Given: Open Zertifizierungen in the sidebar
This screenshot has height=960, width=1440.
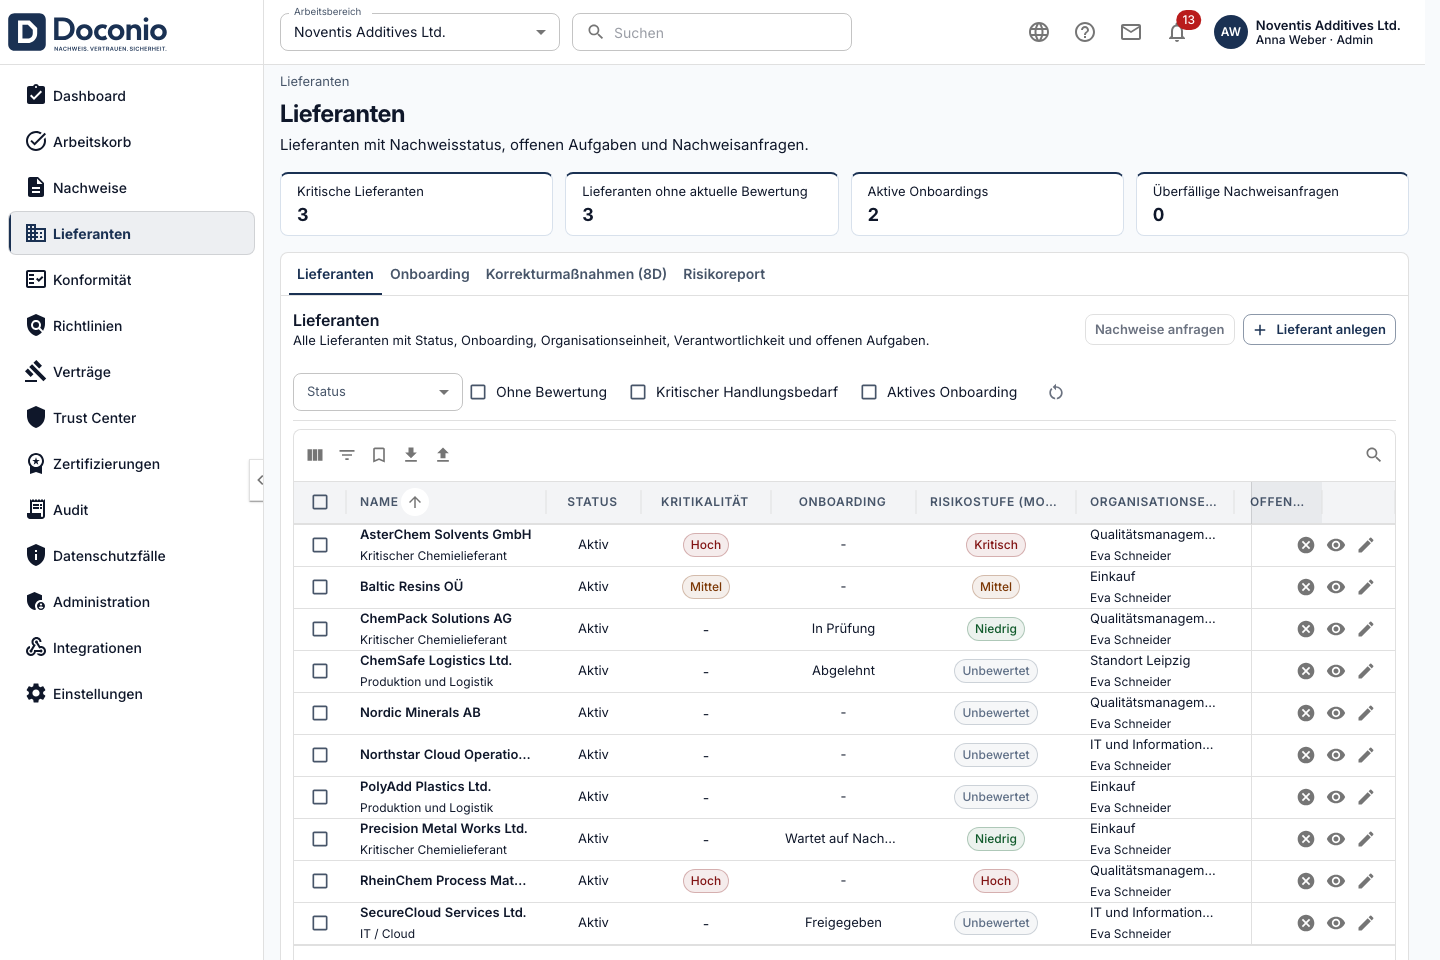Looking at the screenshot, I should (x=132, y=464).
